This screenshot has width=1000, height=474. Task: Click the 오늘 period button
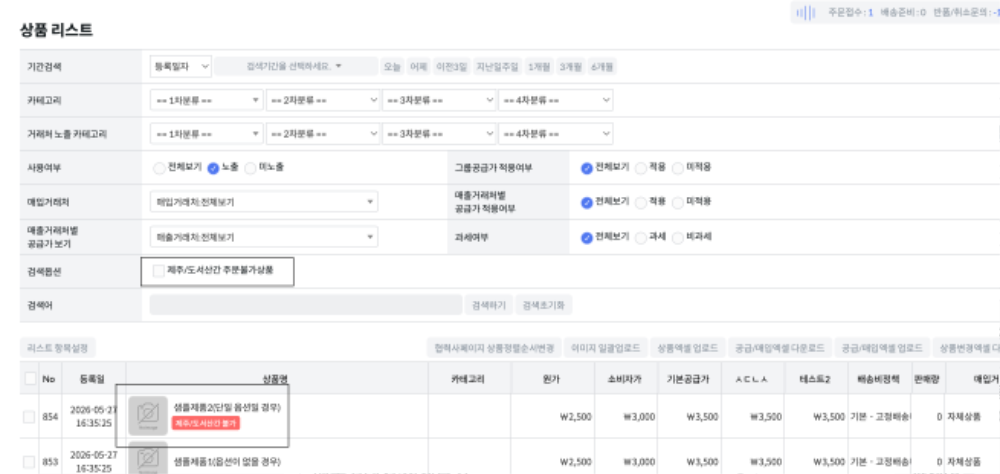tap(392, 66)
